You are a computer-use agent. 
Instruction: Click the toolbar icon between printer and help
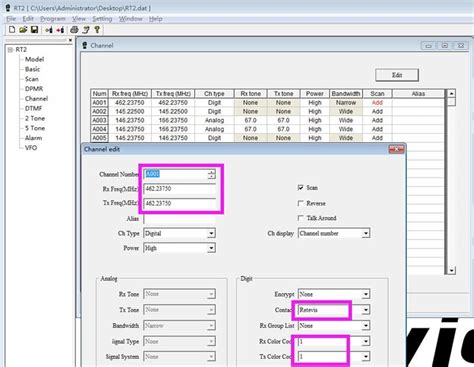[86, 30]
